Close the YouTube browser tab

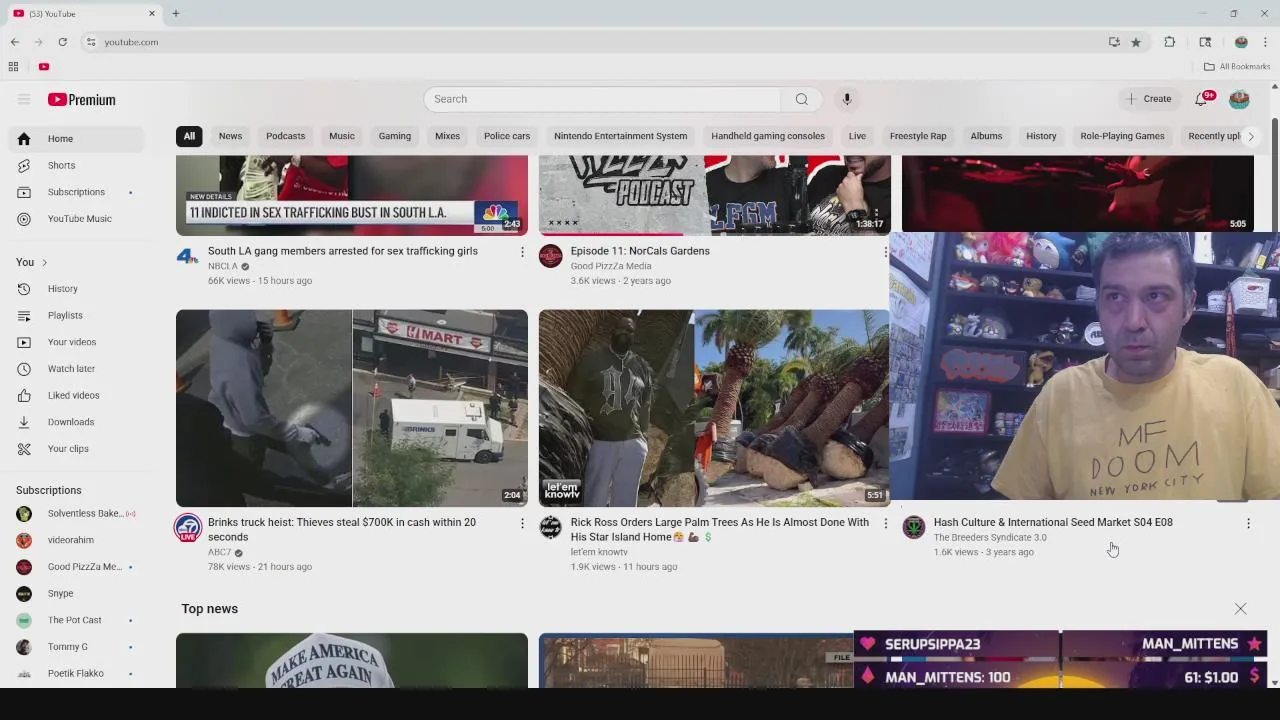coord(152,14)
